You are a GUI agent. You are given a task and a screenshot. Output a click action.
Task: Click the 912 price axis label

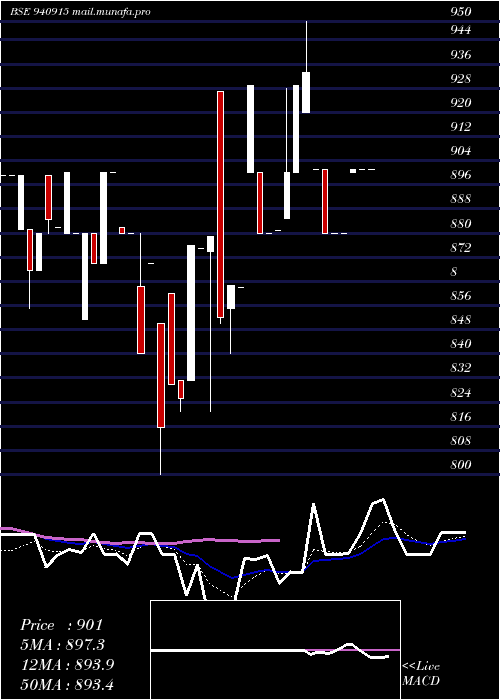[461, 127]
